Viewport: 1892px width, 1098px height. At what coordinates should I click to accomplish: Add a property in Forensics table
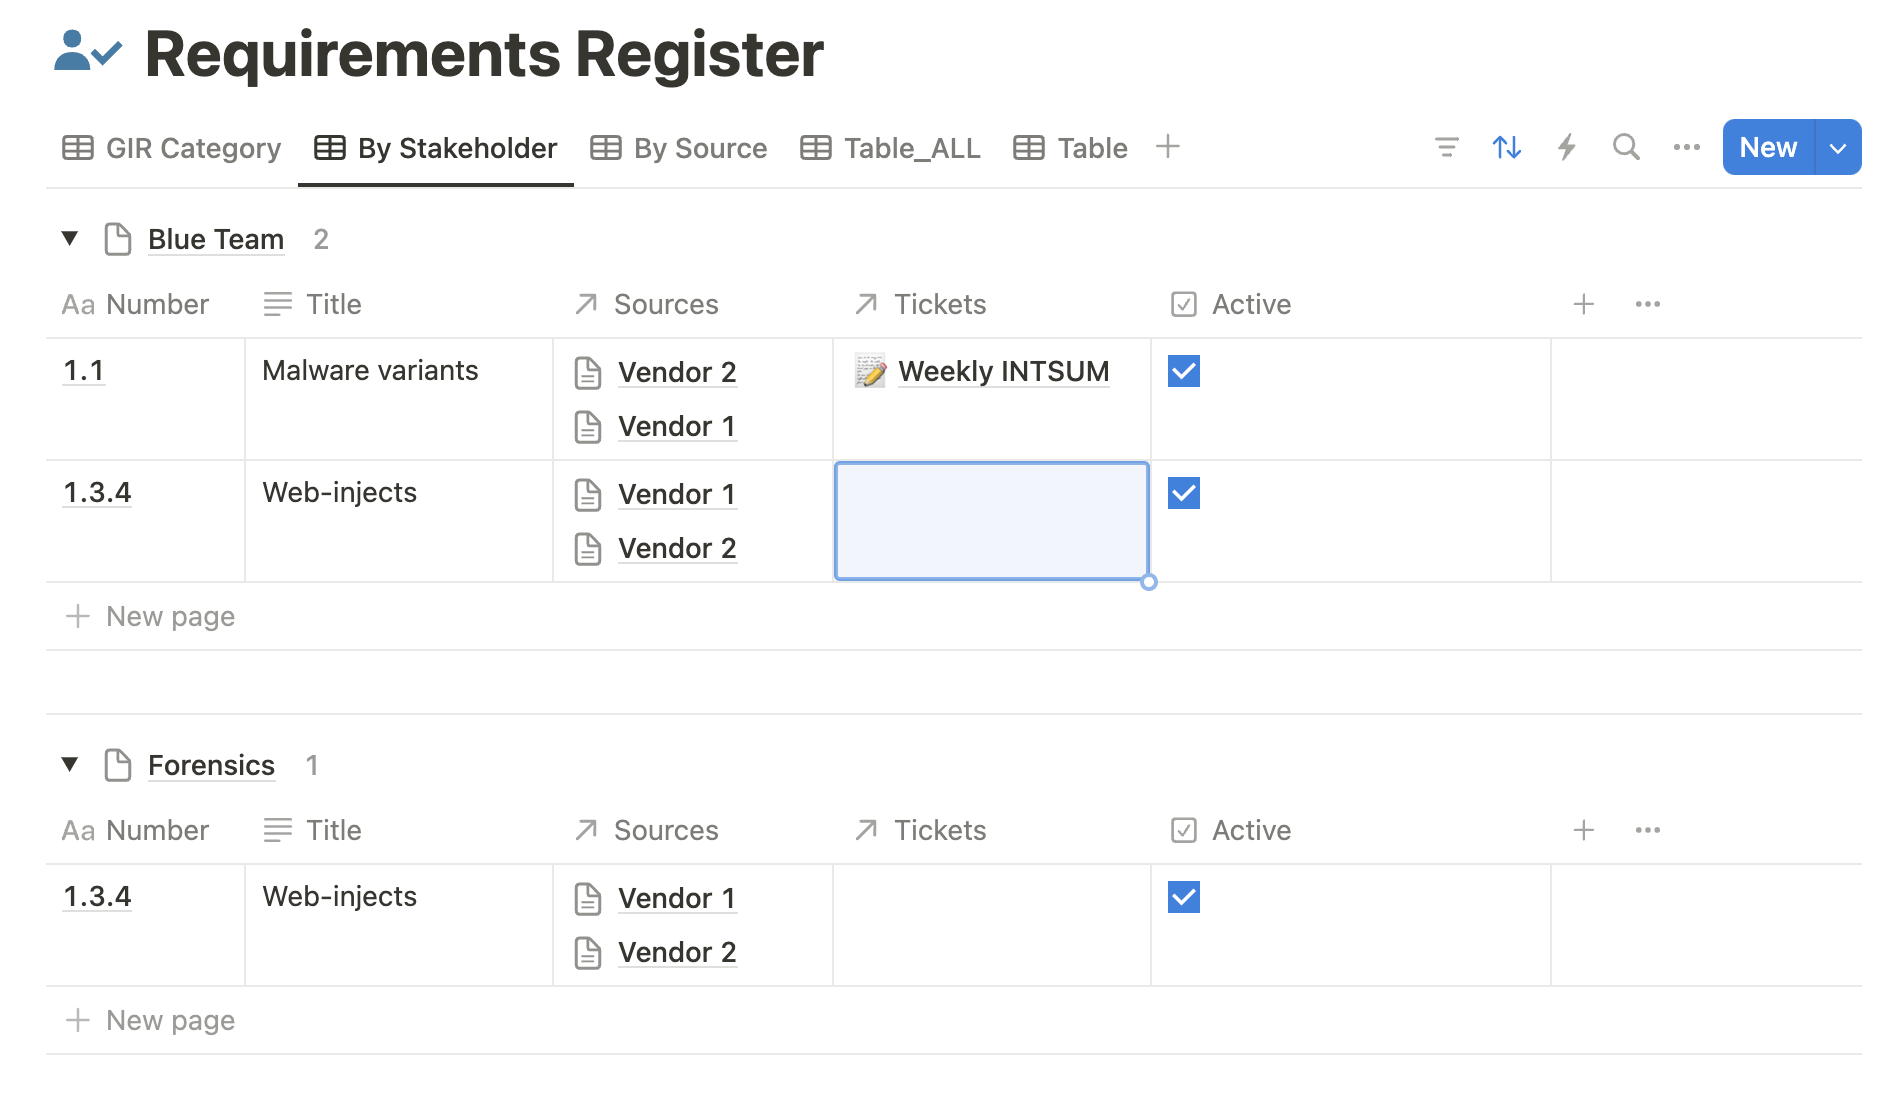(x=1583, y=830)
